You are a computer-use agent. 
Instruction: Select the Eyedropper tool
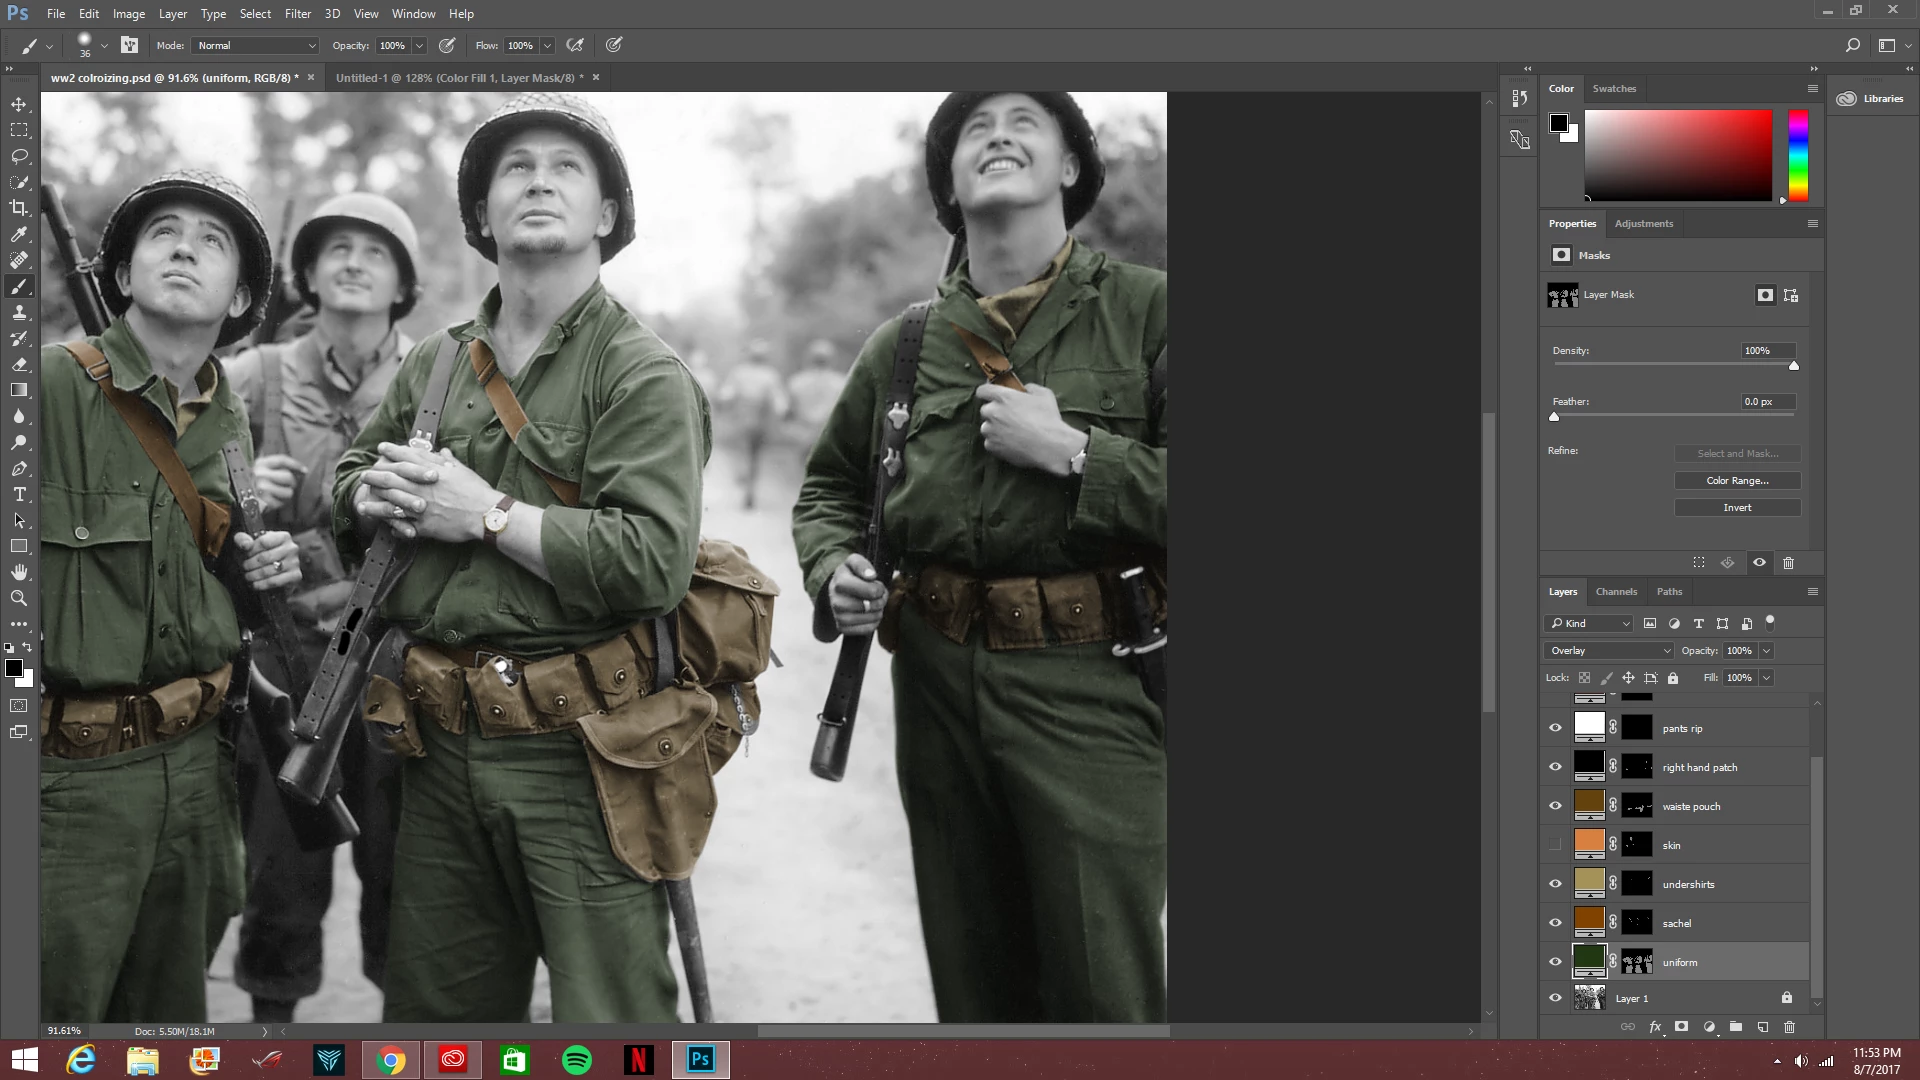pyautogui.click(x=19, y=234)
